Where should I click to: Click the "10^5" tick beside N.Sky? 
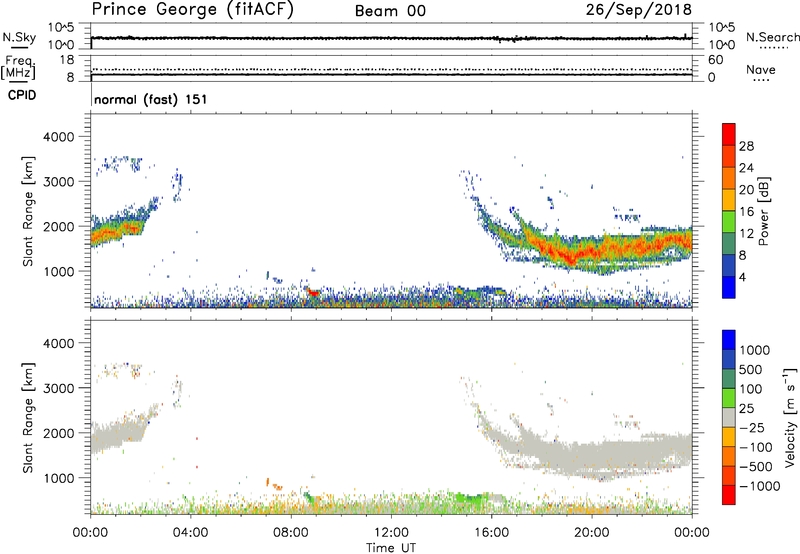click(61, 27)
